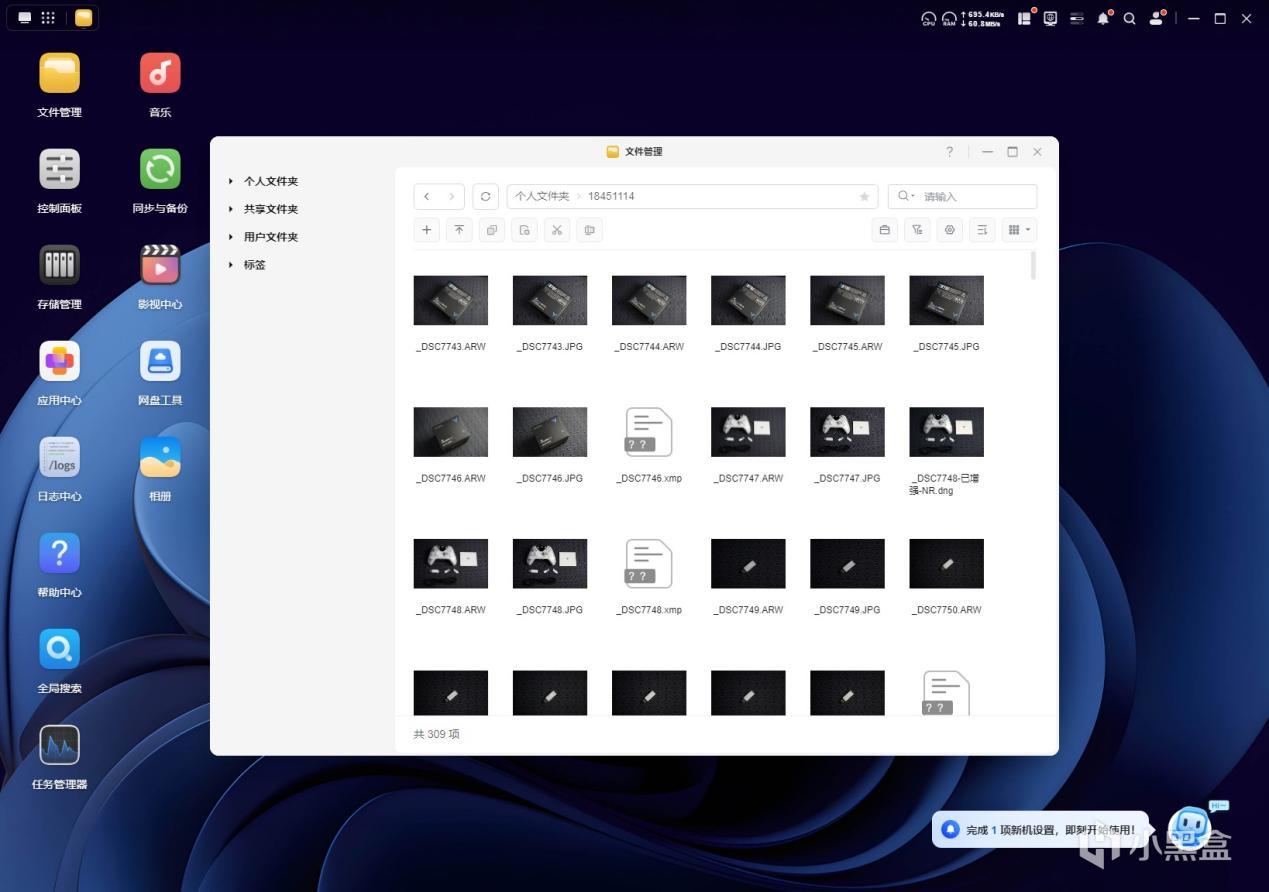This screenshot has height=892, width=1269.
Task: Select thumbnail _DSC7744.JPG
Action: [748, 300]
